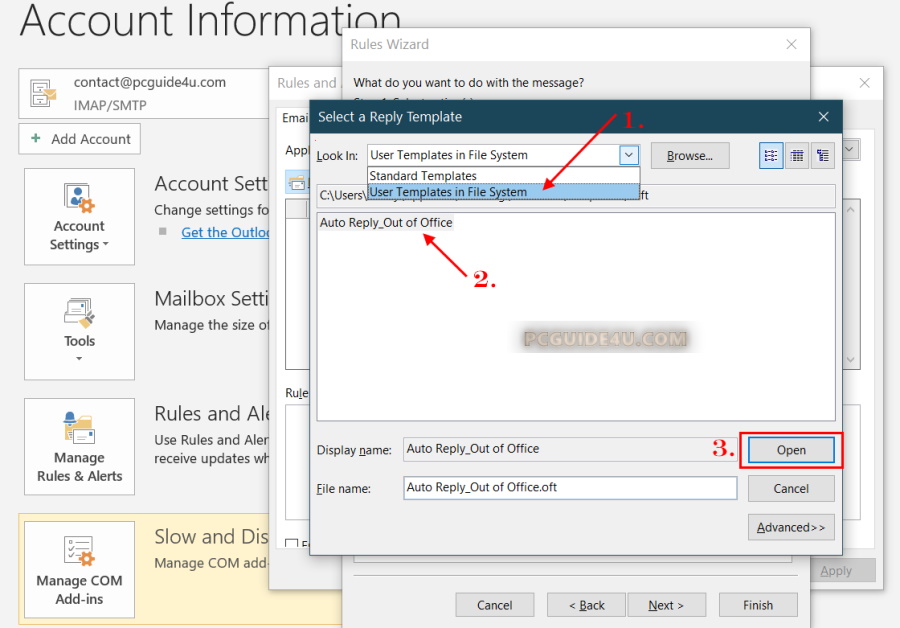This screenshot has width=900, height=628.
Task: Switch to the list view icon
Action: point(771,155)
